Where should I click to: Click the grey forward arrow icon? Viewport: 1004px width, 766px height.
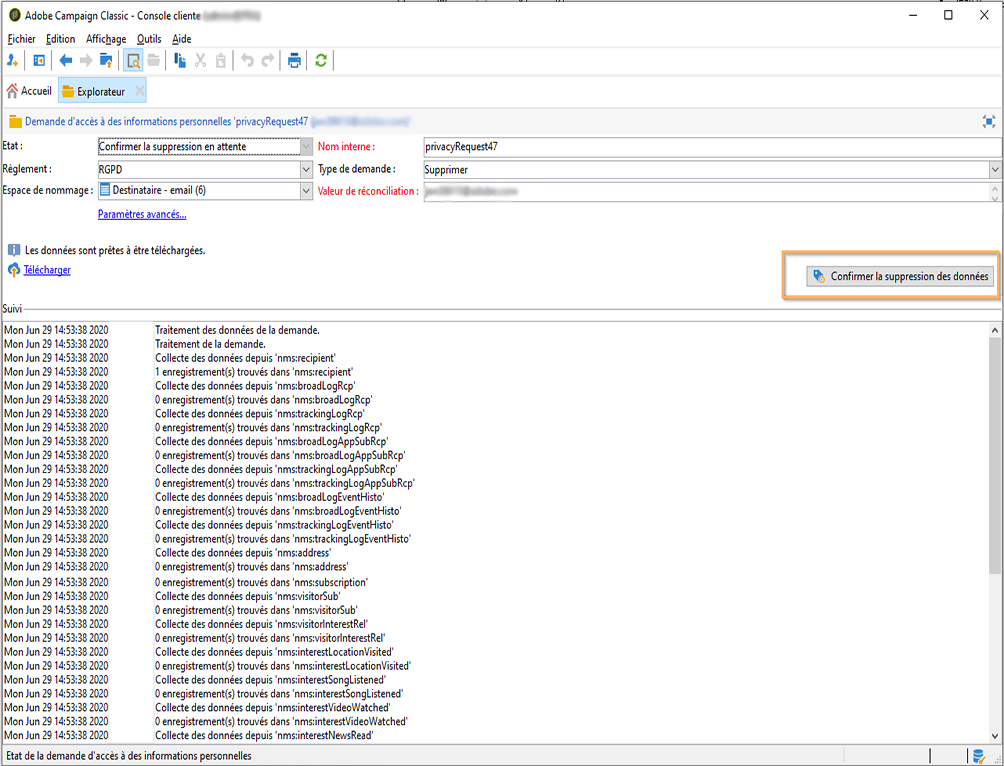point(86,61)
